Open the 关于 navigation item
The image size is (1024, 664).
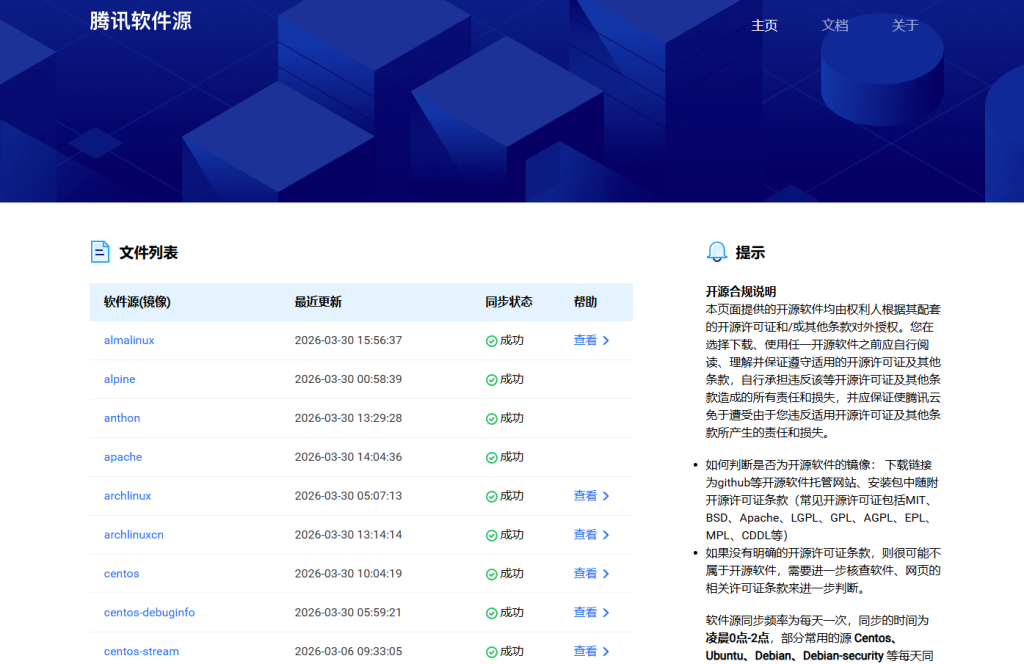point(904,26)
